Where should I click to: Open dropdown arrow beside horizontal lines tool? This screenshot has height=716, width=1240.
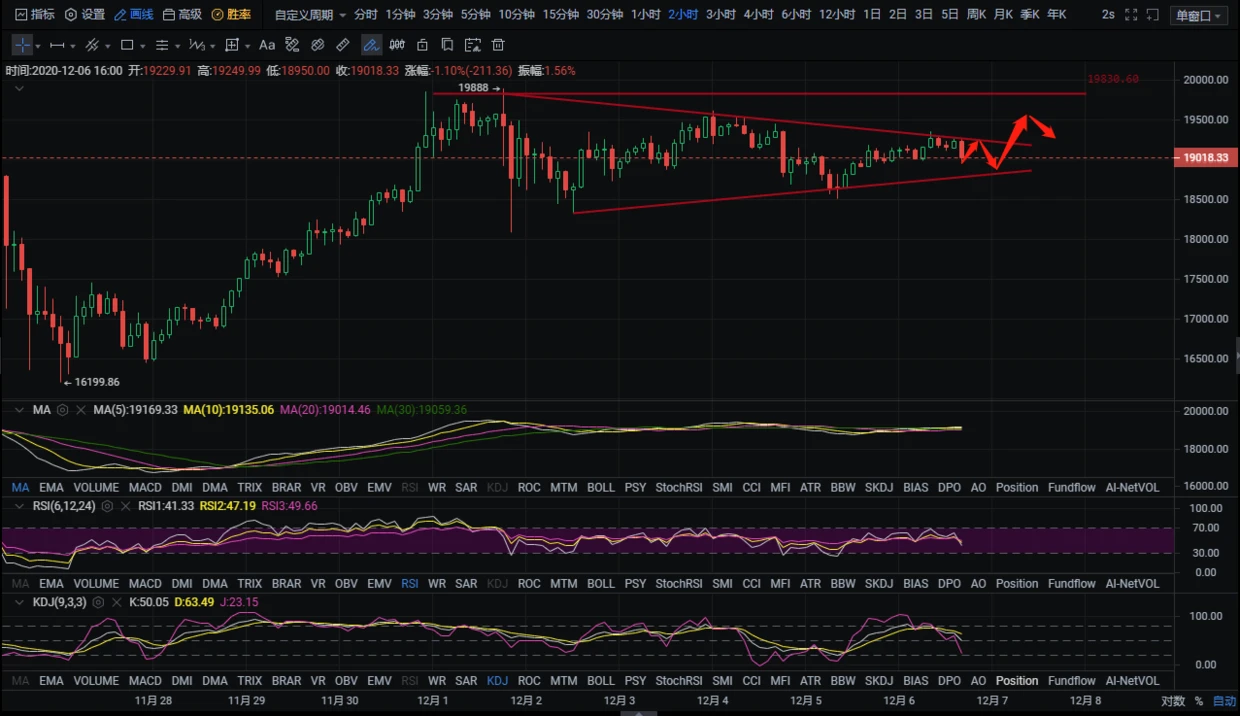pos(178,46)
